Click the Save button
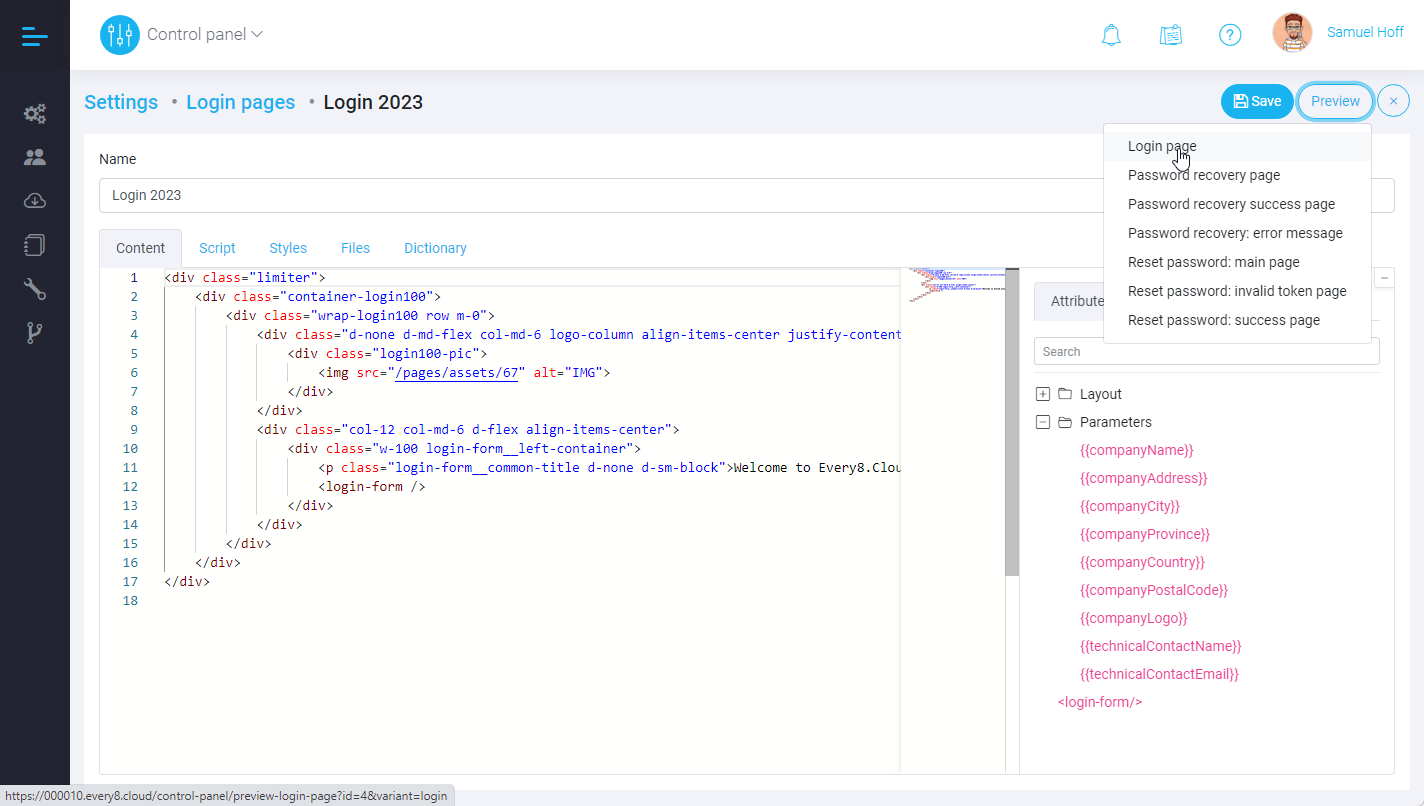The image size is (1424, 806). (1257, 101)
